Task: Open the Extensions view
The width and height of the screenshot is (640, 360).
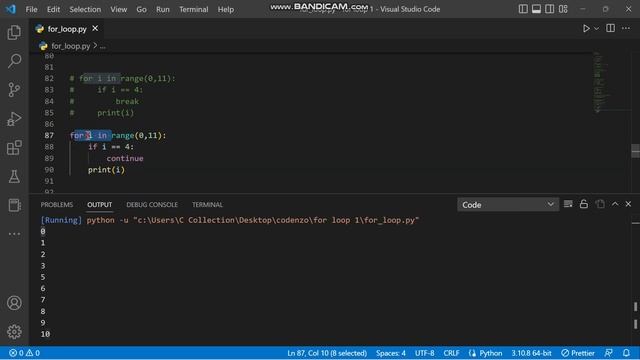Action: pyautogui.click(x=14, y=148)
